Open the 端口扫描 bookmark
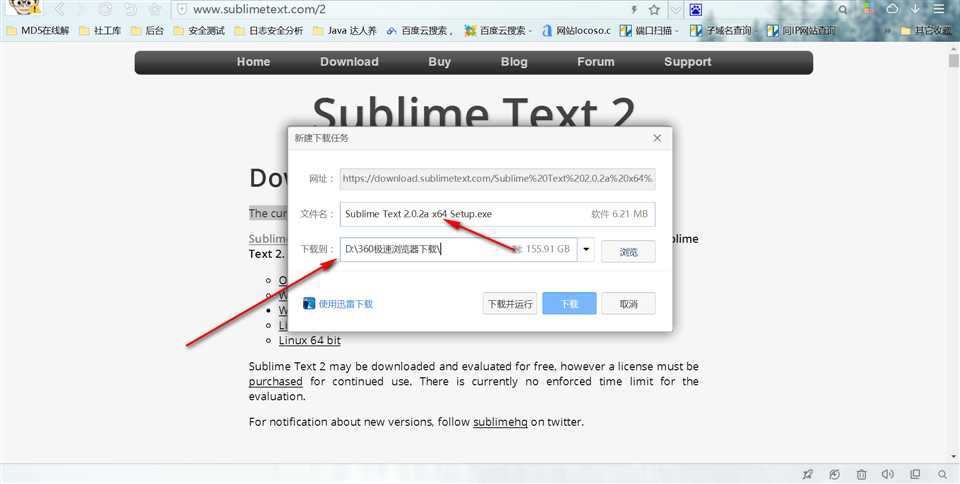 click(649, 30)
